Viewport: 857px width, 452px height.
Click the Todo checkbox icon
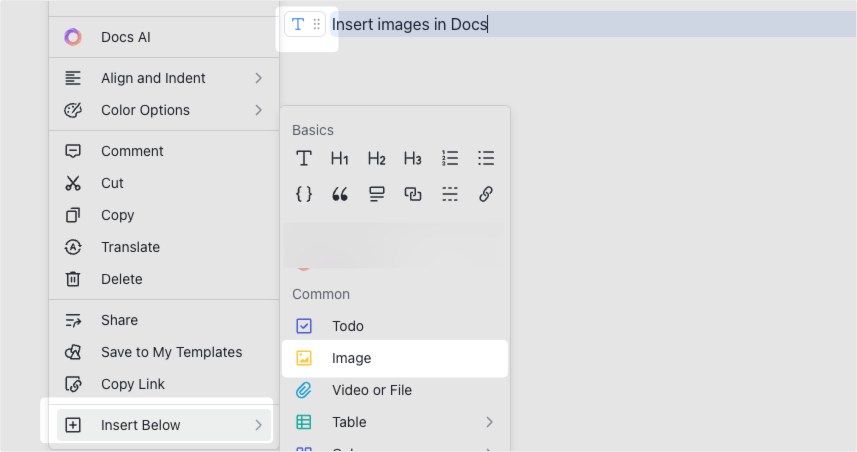click(x=304, y=326)
